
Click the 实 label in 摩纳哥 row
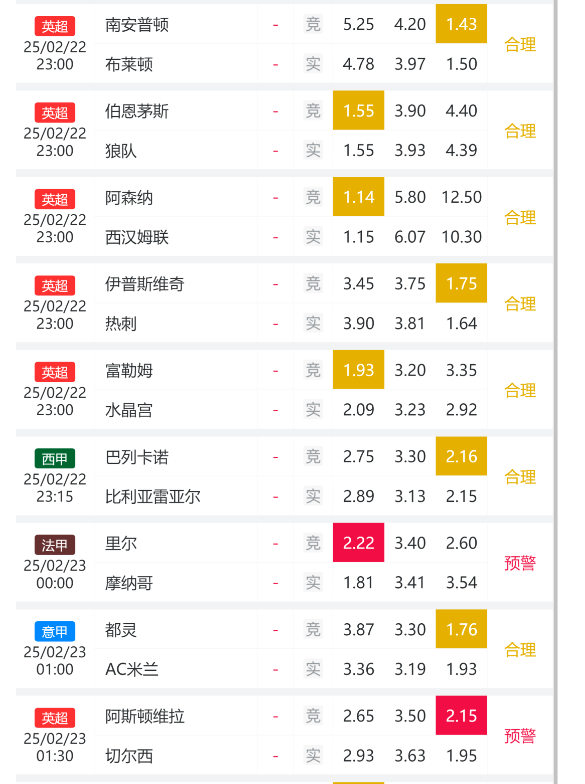[x=313, y=582]
